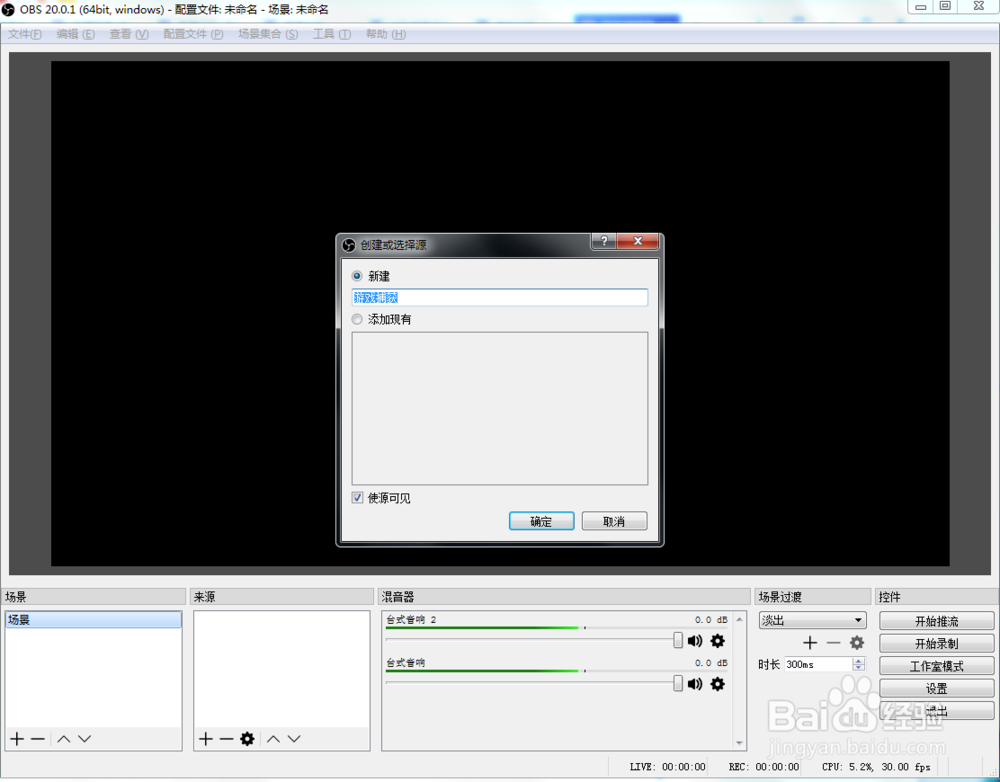Click the add scene plus icon
Screen dimensions: 1000x782
17,739
